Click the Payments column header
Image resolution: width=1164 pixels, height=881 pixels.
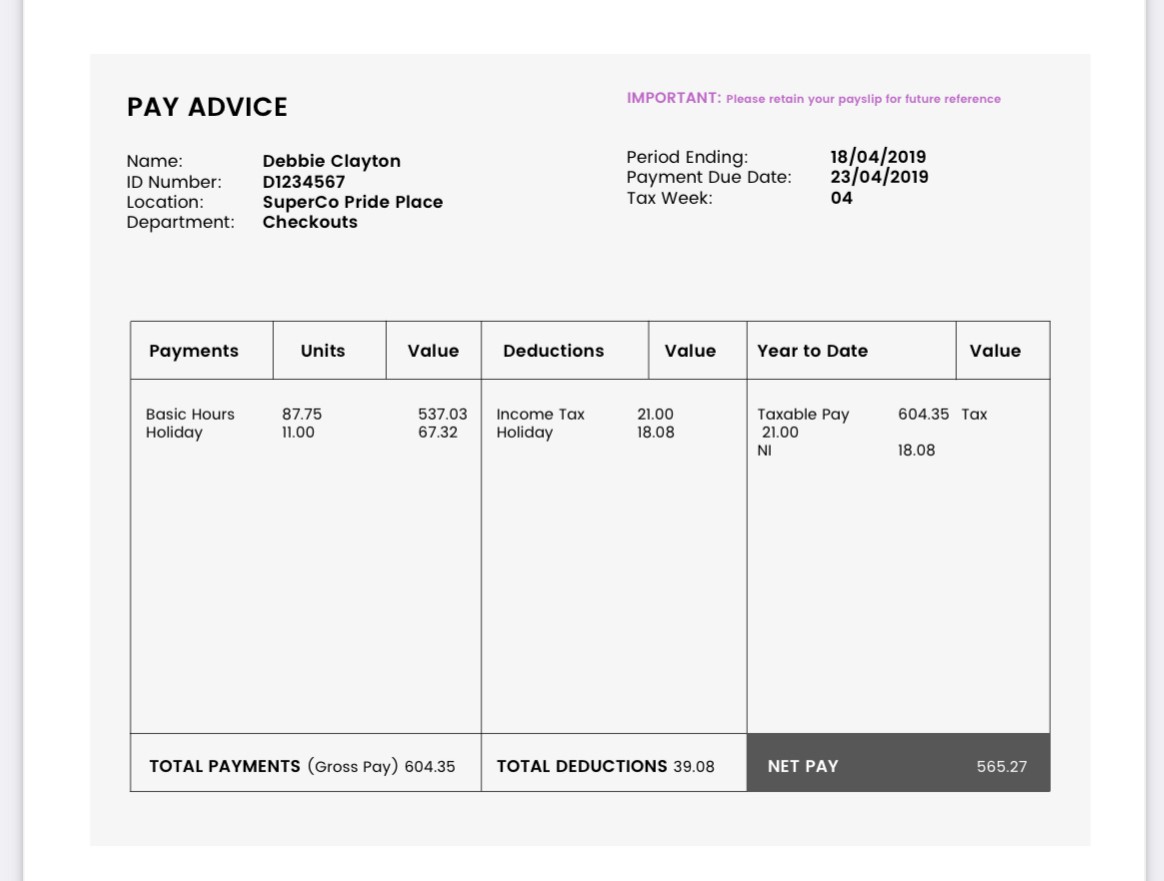(x=194, y=351)
